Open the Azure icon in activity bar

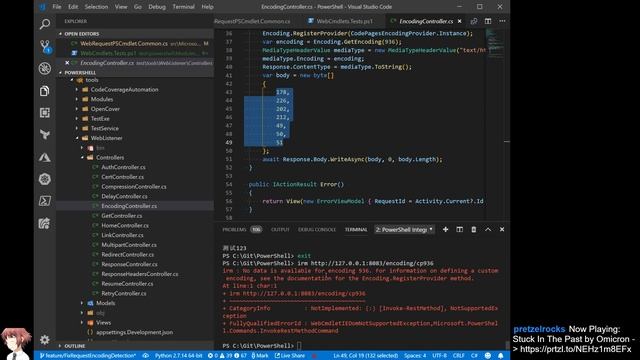(45, 157)
